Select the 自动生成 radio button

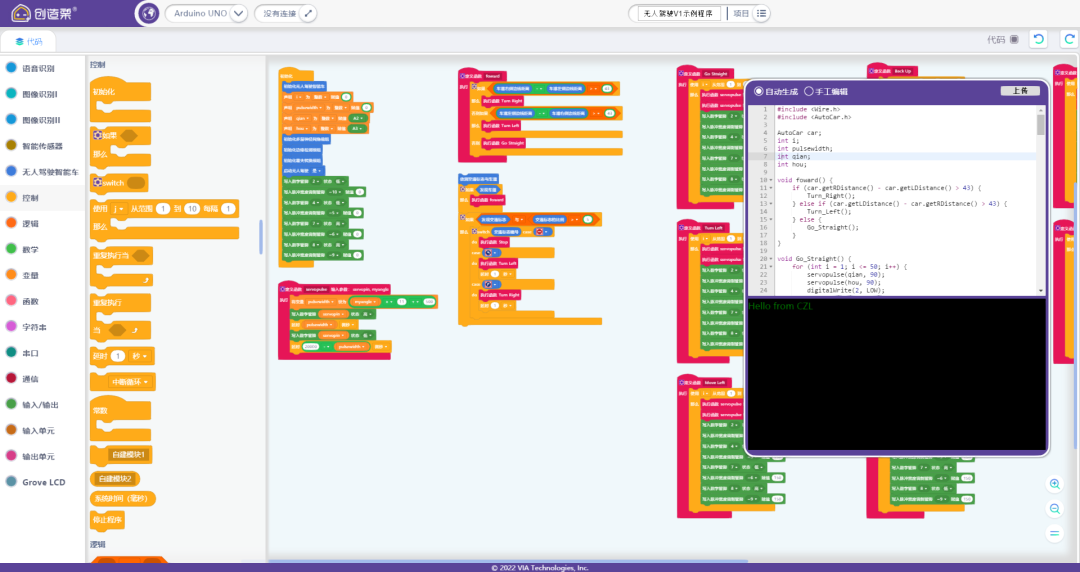click(x=759, y=91)
